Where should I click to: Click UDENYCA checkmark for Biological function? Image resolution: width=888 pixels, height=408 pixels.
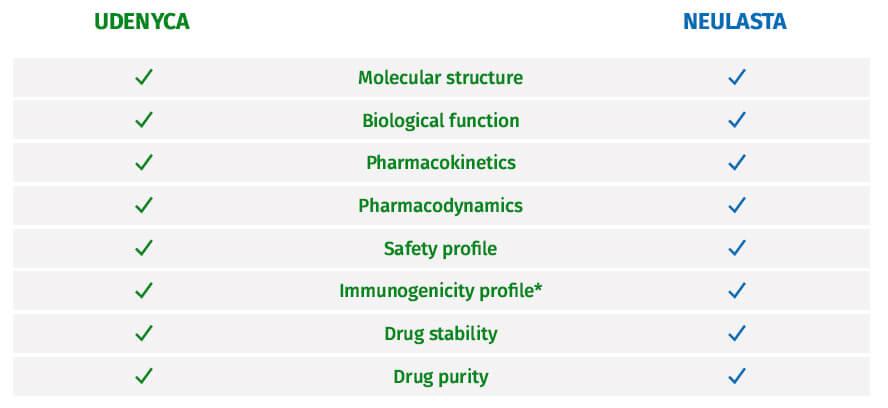point(143,120)
